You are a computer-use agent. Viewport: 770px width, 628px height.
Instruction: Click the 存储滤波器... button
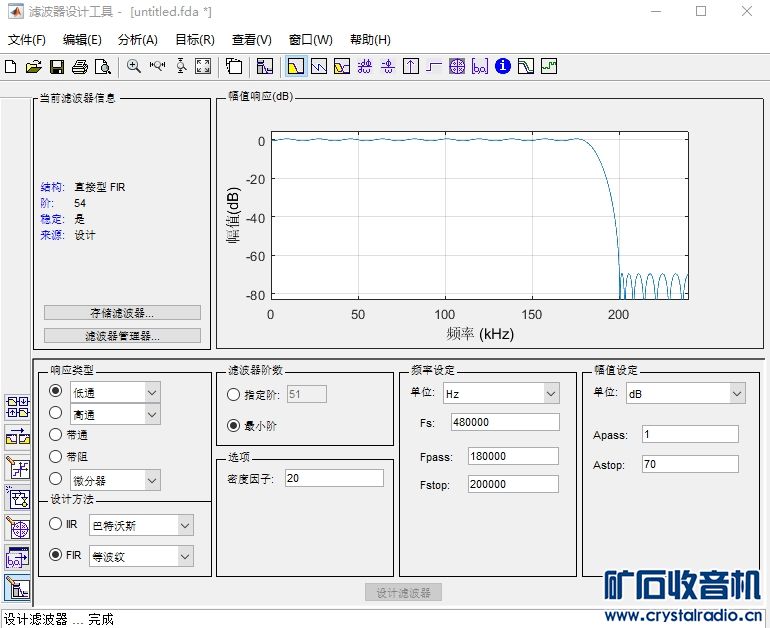click(122, 313)
